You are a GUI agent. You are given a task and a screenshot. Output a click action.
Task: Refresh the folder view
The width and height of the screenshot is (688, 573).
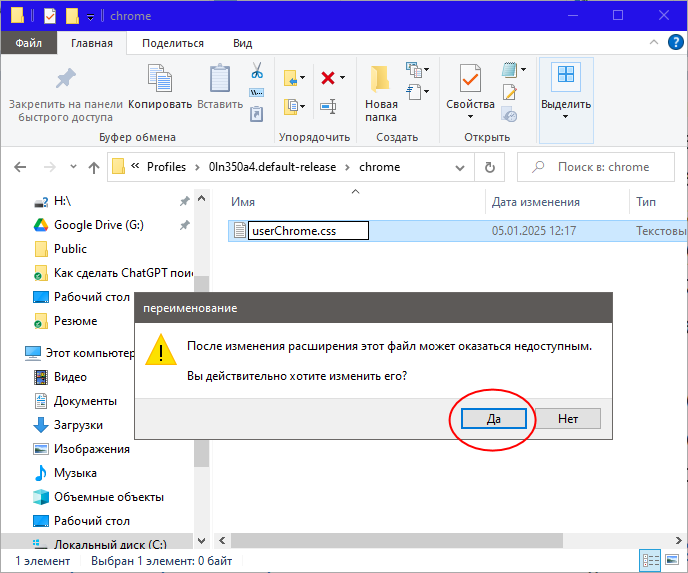tap(490, 167)
